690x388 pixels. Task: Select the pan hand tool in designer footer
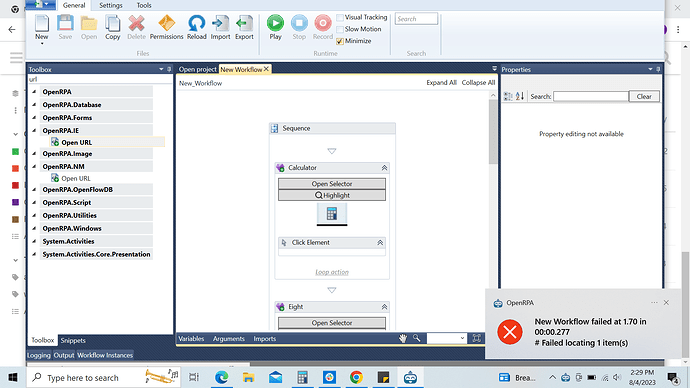pos(403,338)
